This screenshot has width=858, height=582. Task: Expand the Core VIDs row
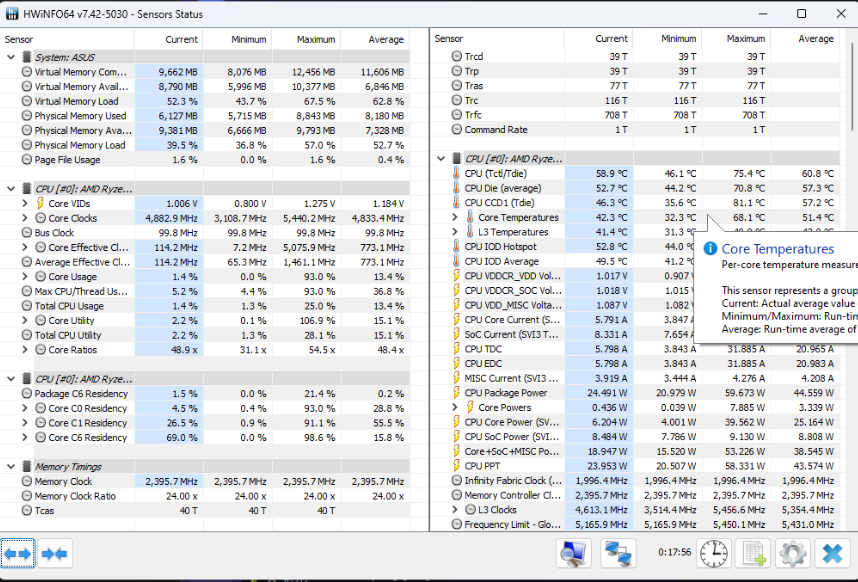tap(24, 203)
